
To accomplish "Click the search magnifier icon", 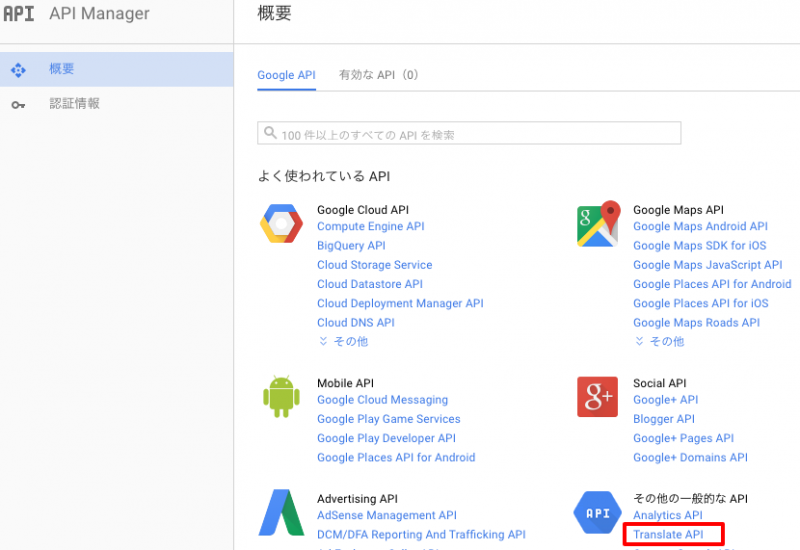I will coord(270,133).
